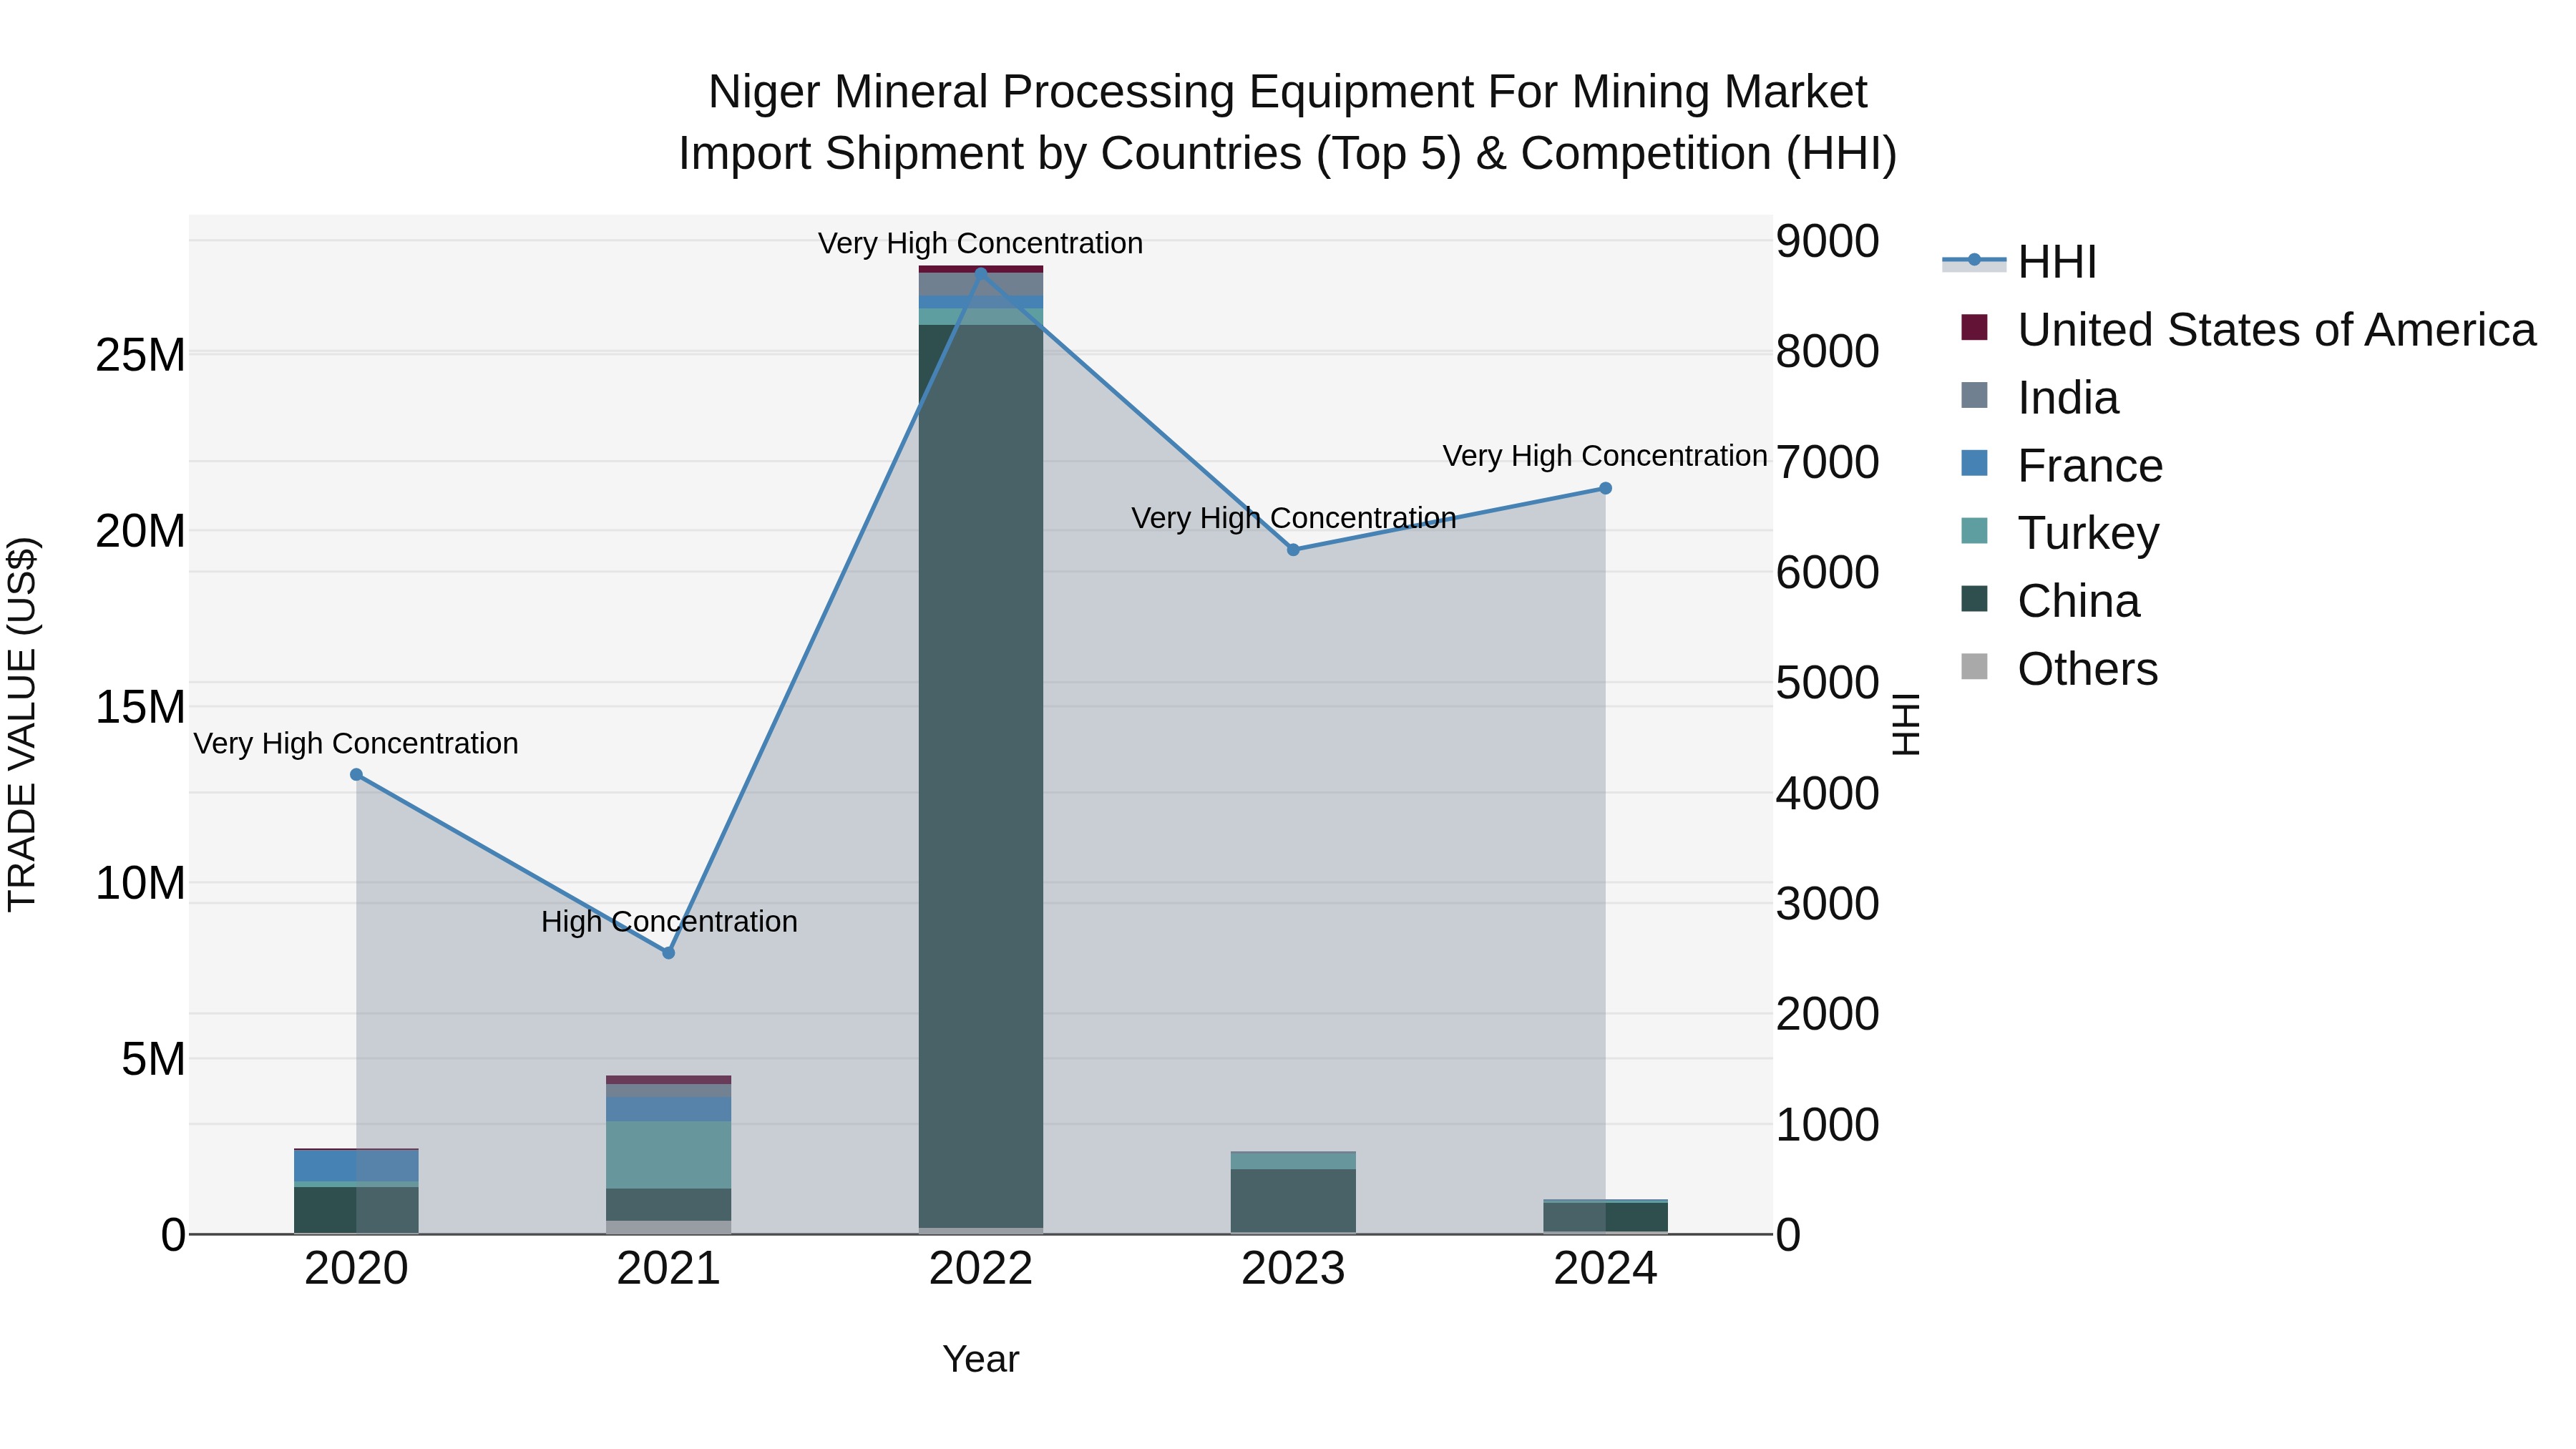Click the 2022 India bar segment
The image size is (2576, 1449).
981,284
